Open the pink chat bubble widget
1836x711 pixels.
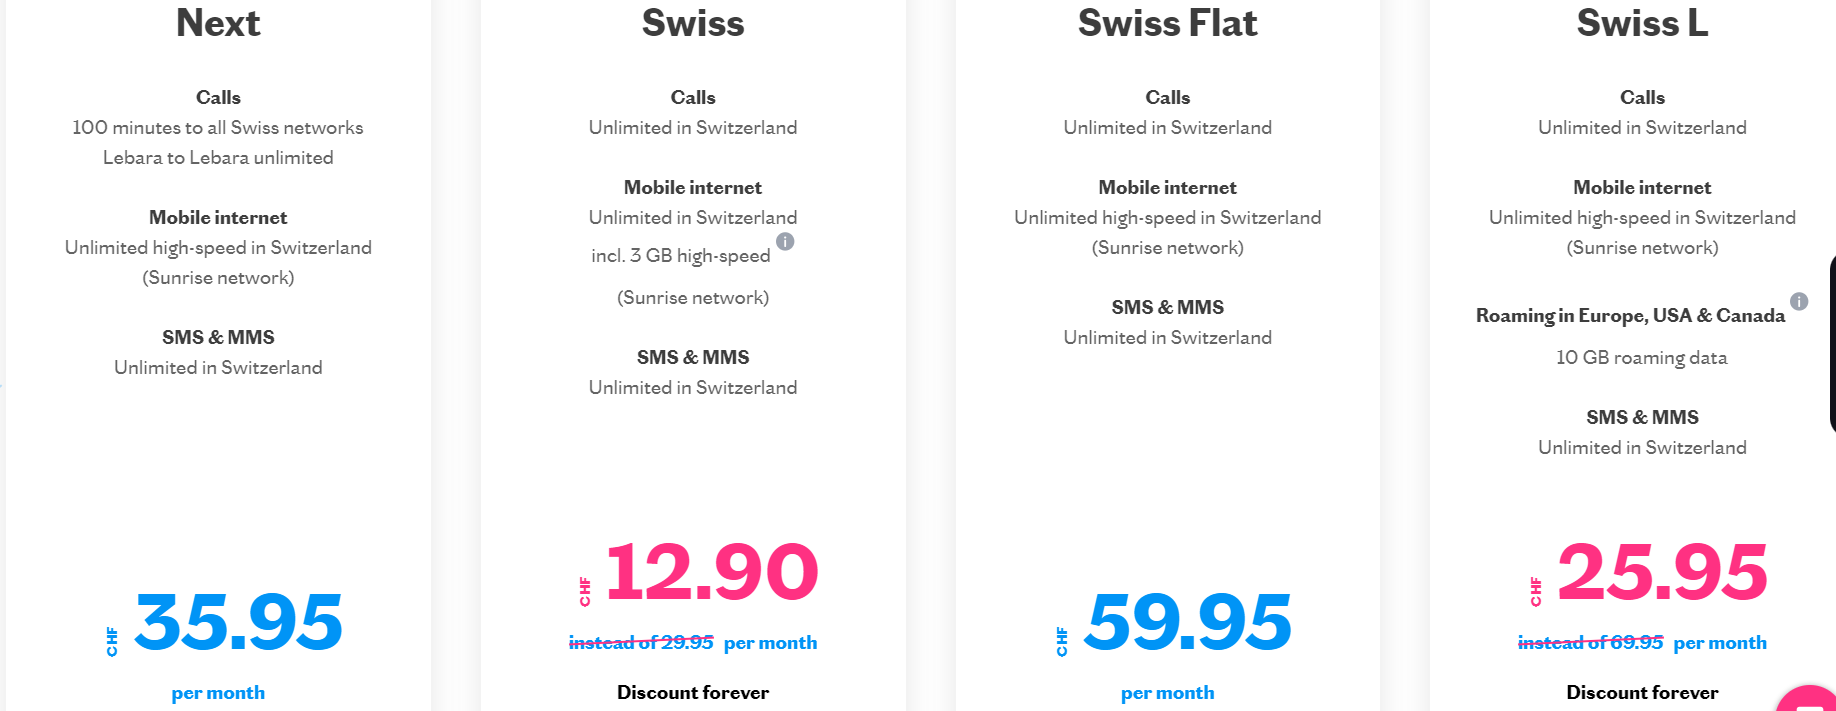[x=1808, y=699]
